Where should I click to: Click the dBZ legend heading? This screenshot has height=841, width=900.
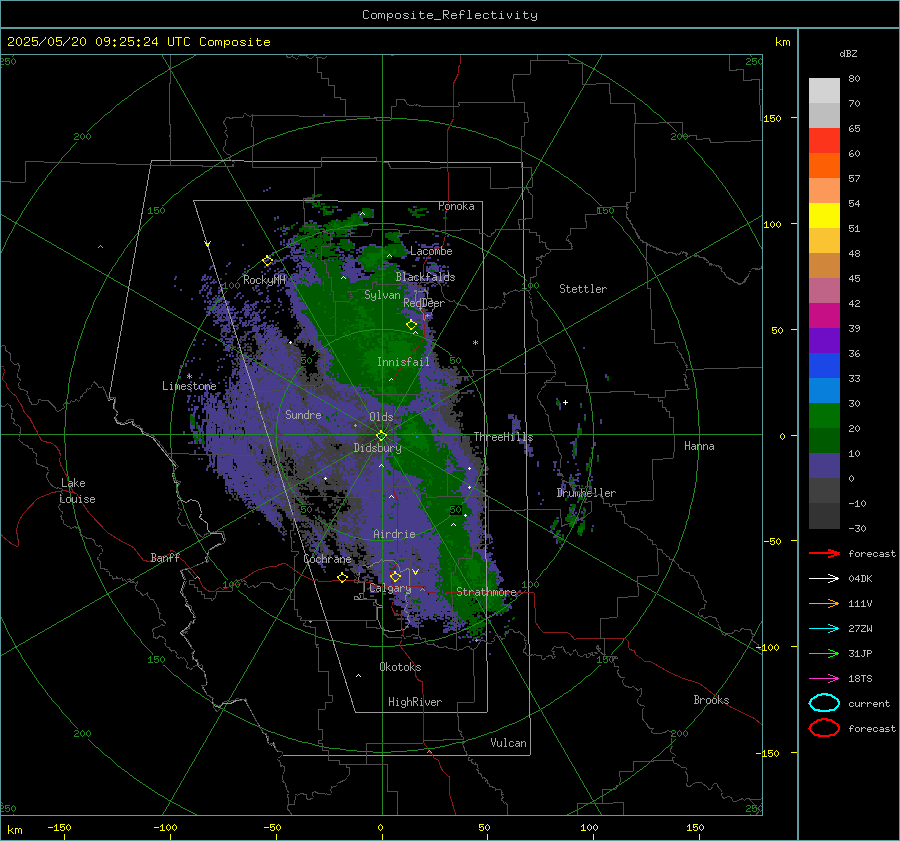pyautogui.click(x=848, y=54)
